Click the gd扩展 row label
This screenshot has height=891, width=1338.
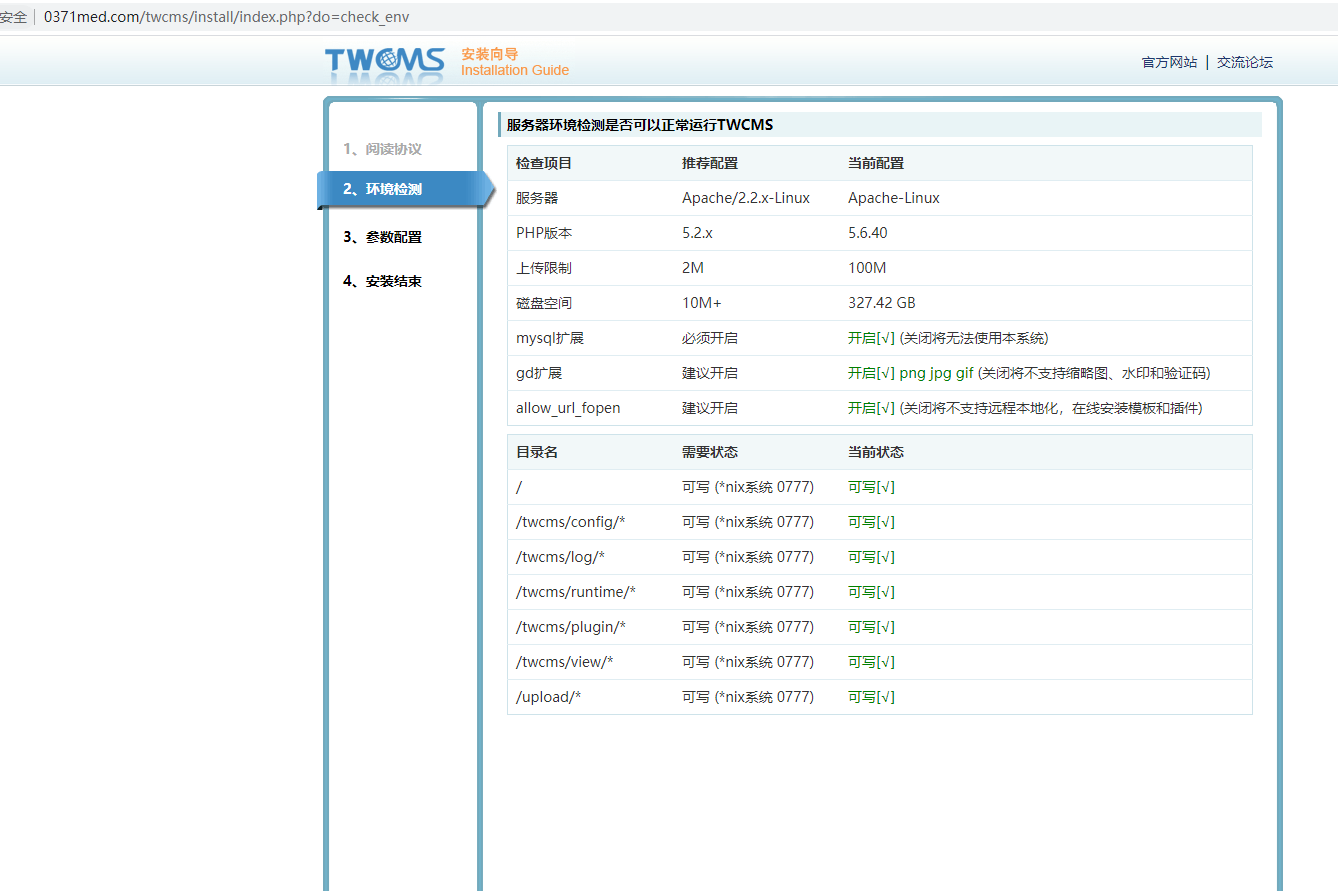539,373
